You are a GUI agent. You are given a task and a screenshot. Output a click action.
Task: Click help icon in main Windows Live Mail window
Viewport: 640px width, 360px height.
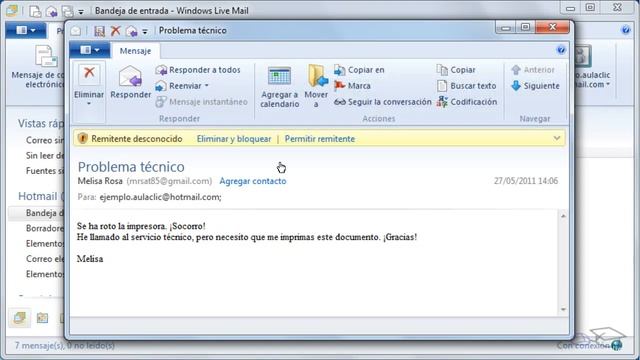click(625, 30)
